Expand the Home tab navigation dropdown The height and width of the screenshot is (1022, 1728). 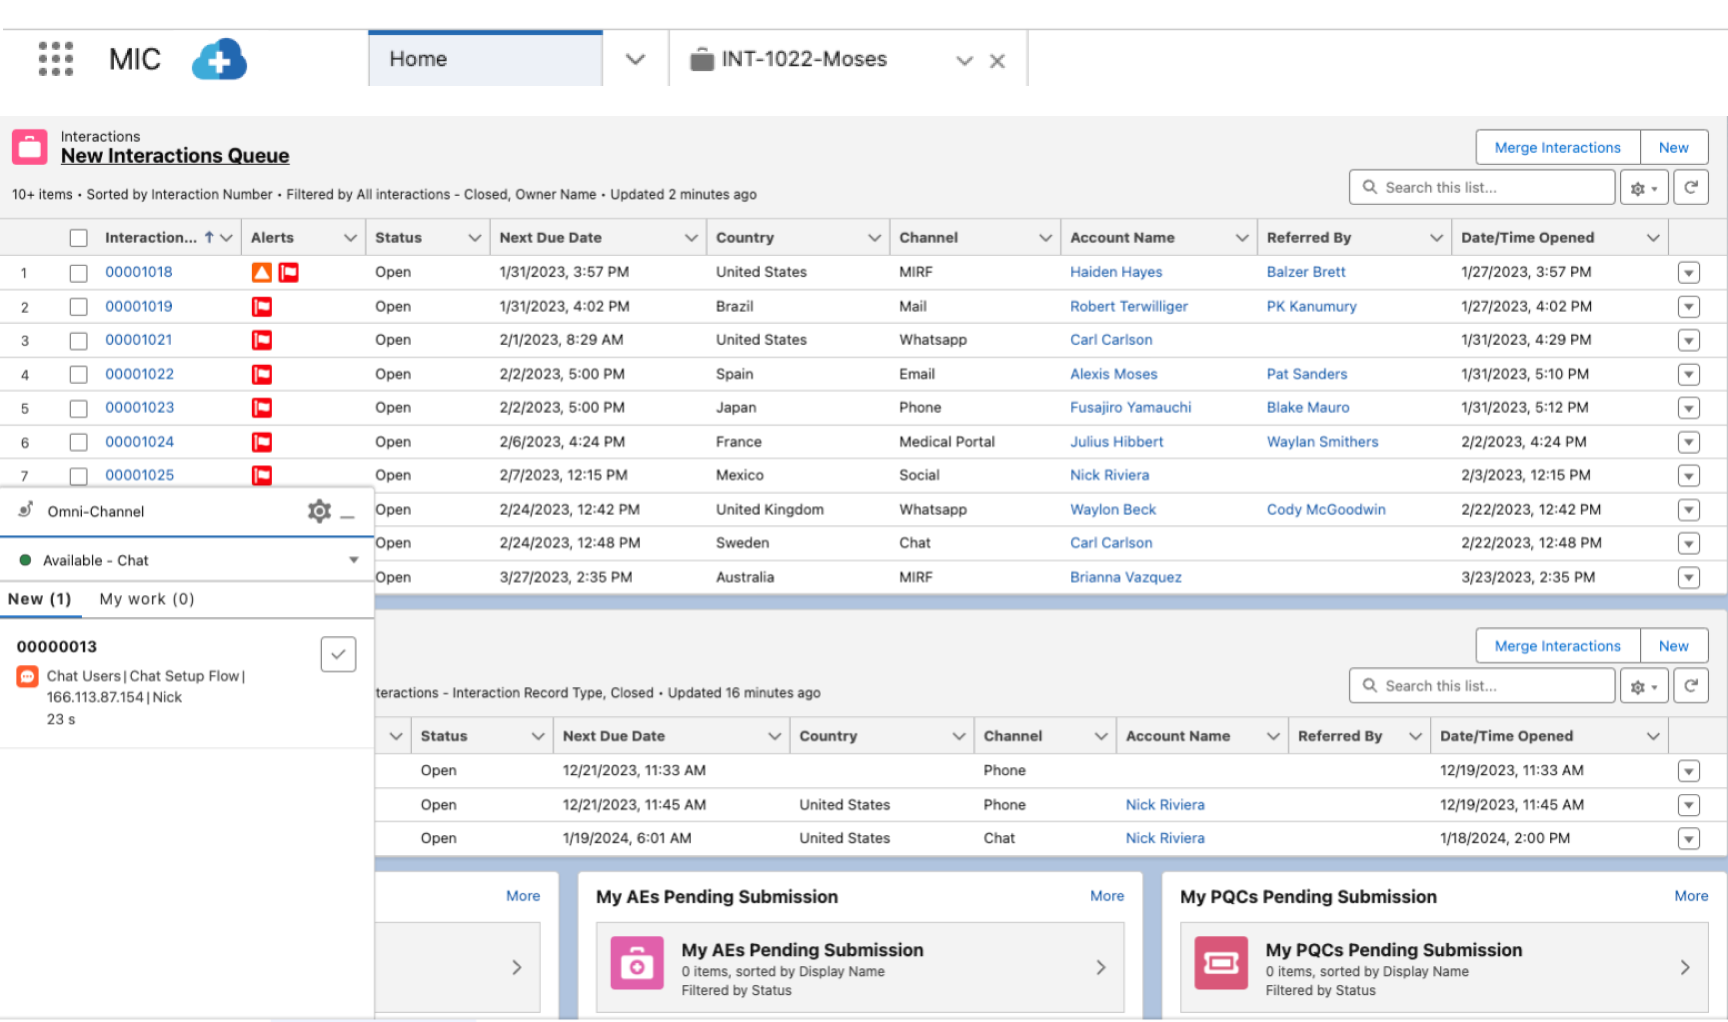coord(635,59)
